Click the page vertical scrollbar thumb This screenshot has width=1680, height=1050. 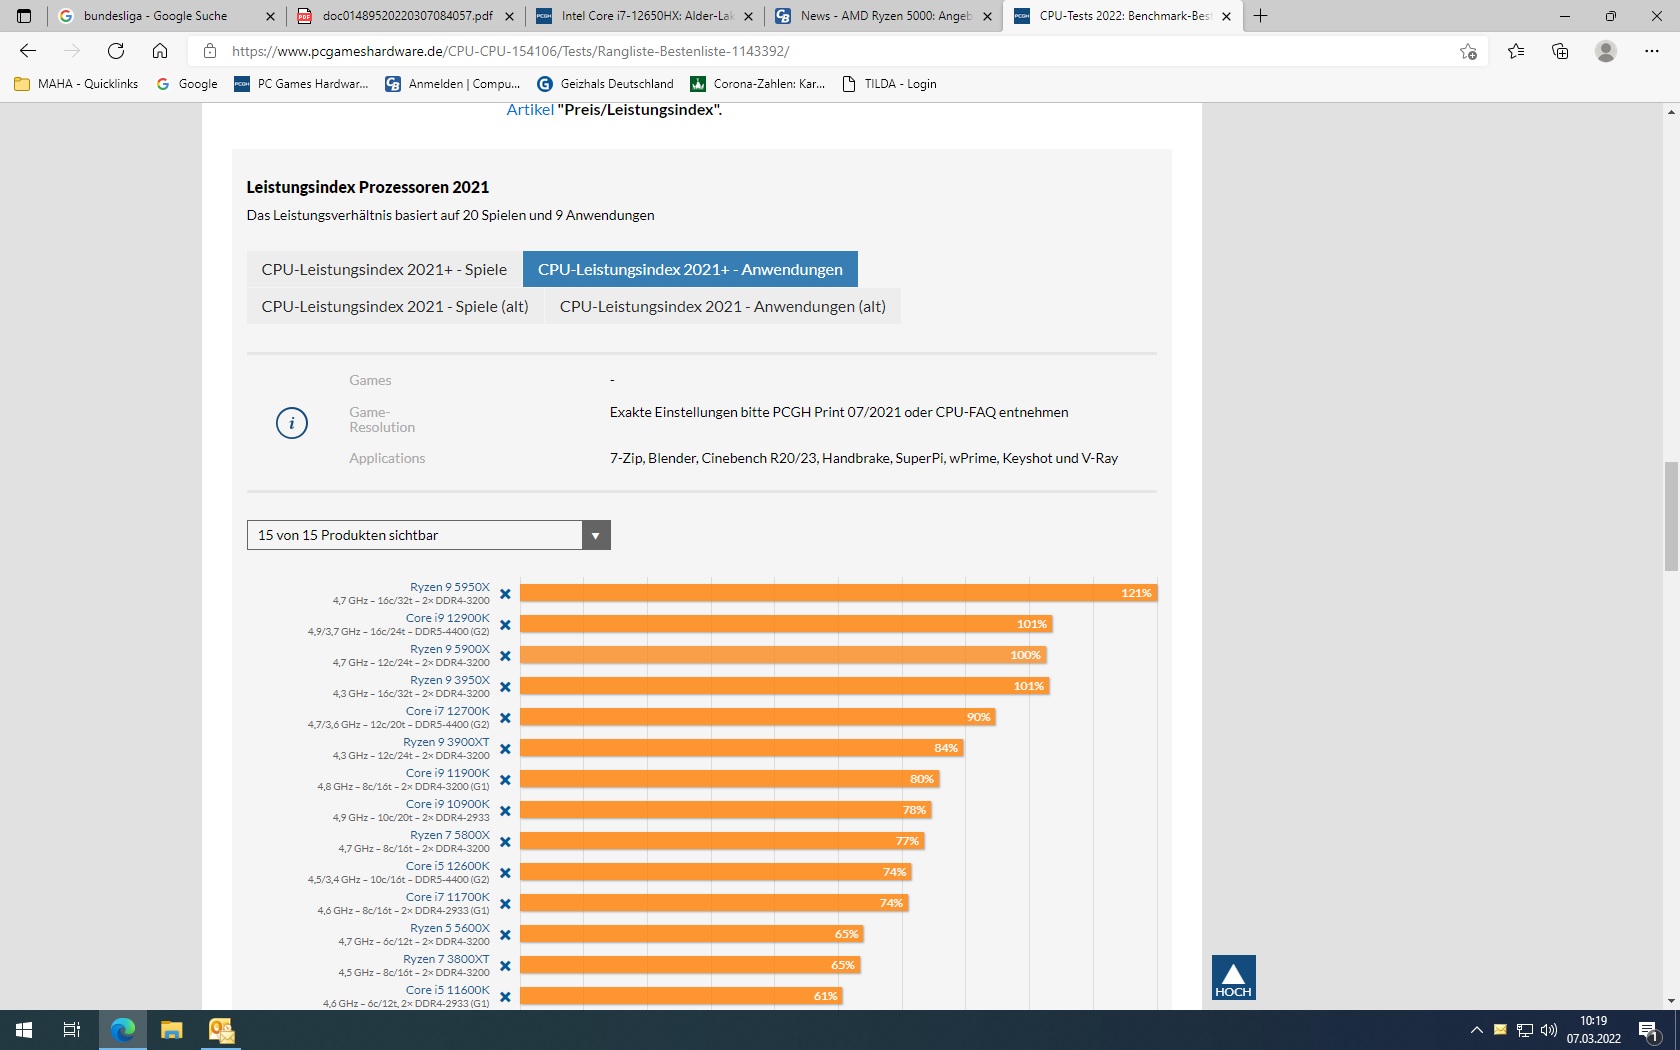(x=1671, y=516)
